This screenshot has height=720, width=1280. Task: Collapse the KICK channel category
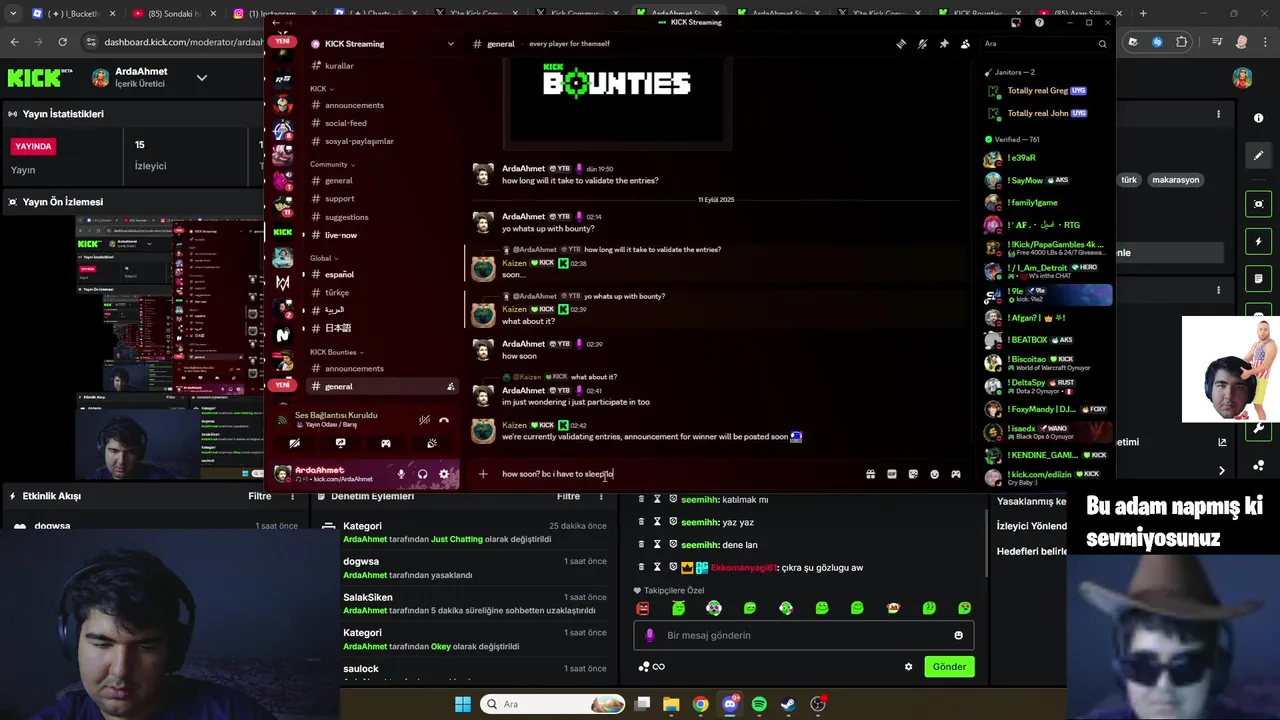pos(322,89)
